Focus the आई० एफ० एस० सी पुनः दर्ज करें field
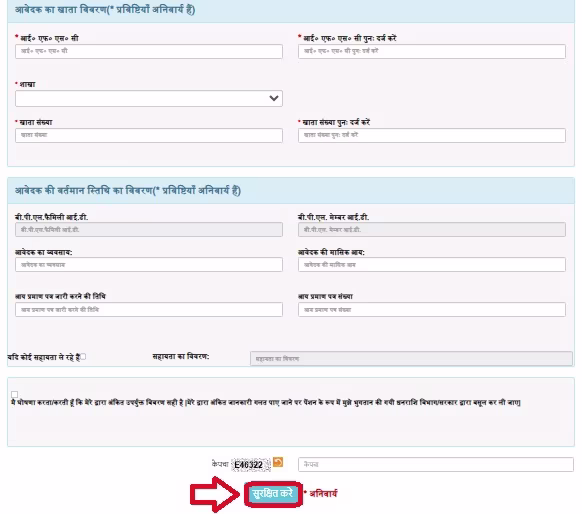Viewport: 582px width, 514px height. click(x=432, y=51)
